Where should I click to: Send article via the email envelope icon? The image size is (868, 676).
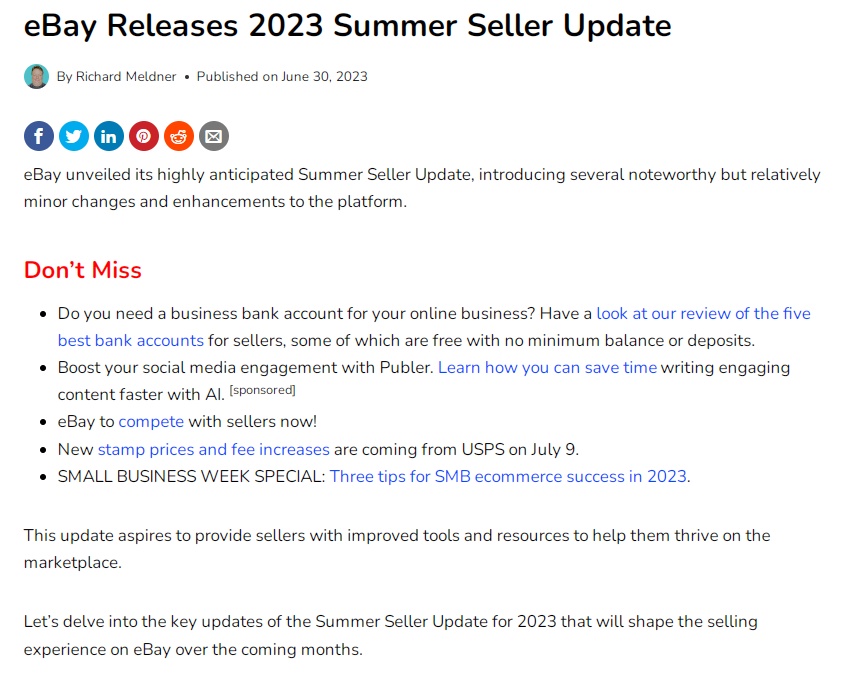(x=214, y=136)
